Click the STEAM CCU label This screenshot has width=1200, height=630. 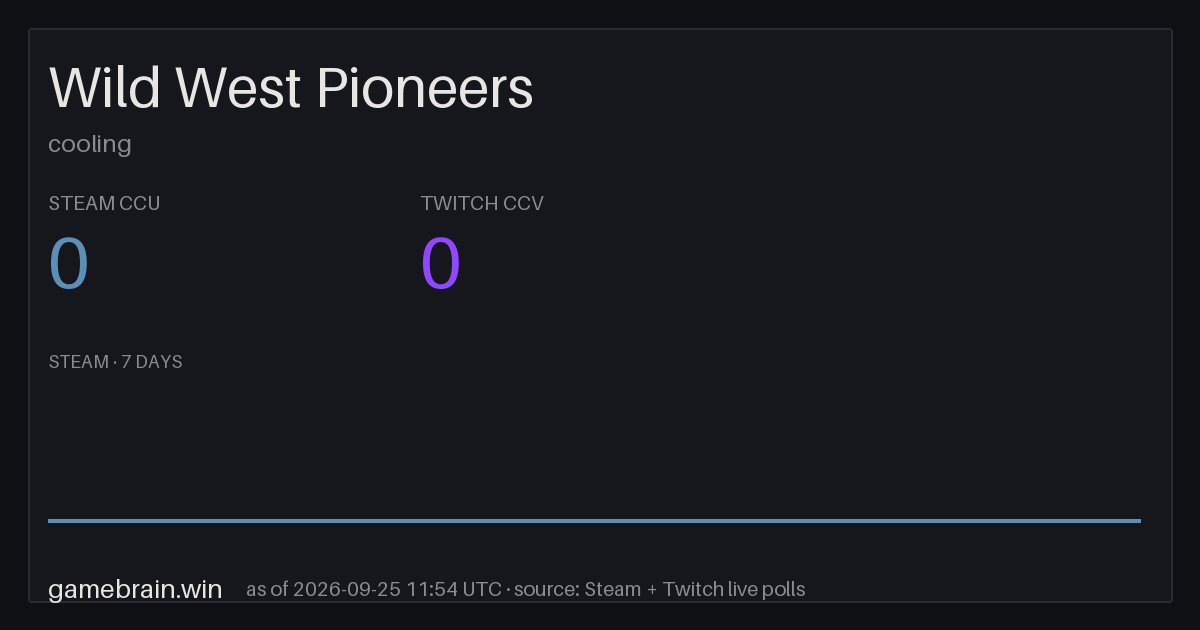click(104, 203)
